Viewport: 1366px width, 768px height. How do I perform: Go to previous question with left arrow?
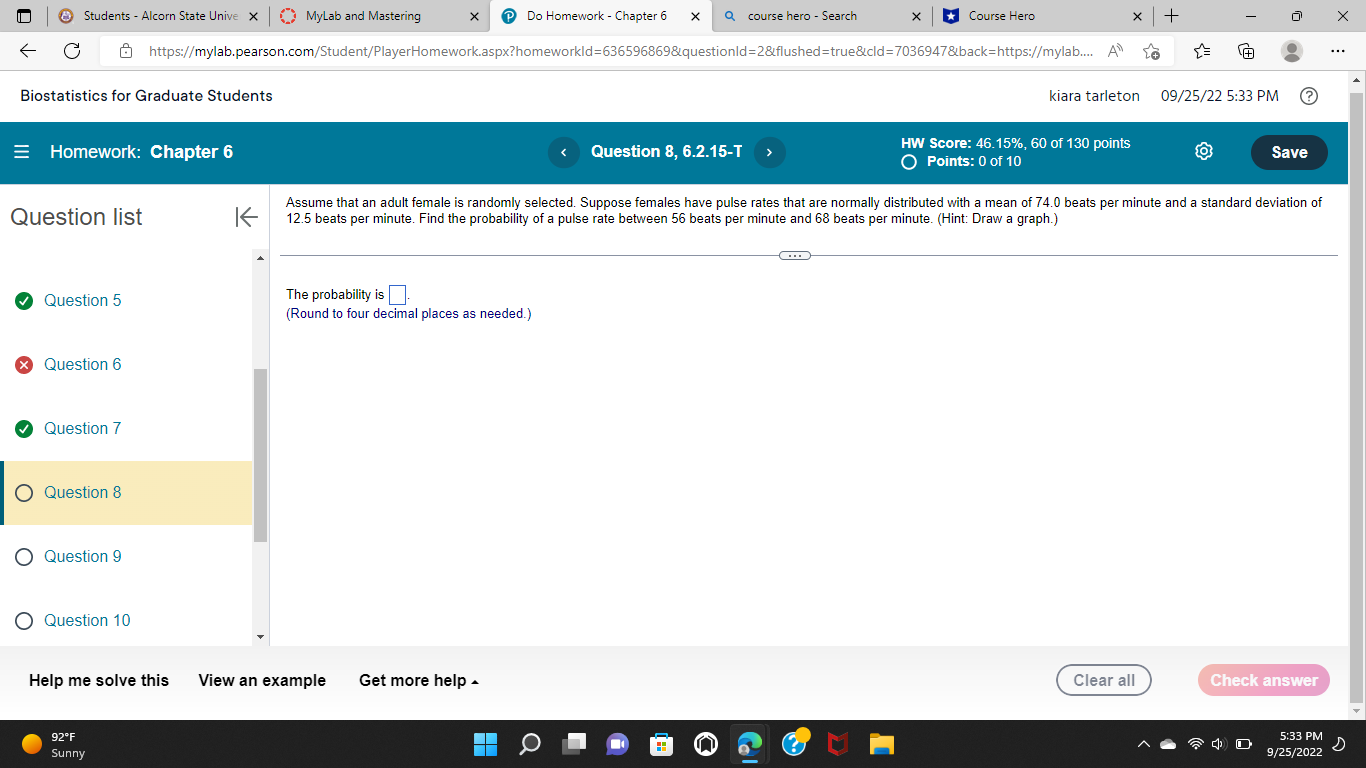click(564, 152)
